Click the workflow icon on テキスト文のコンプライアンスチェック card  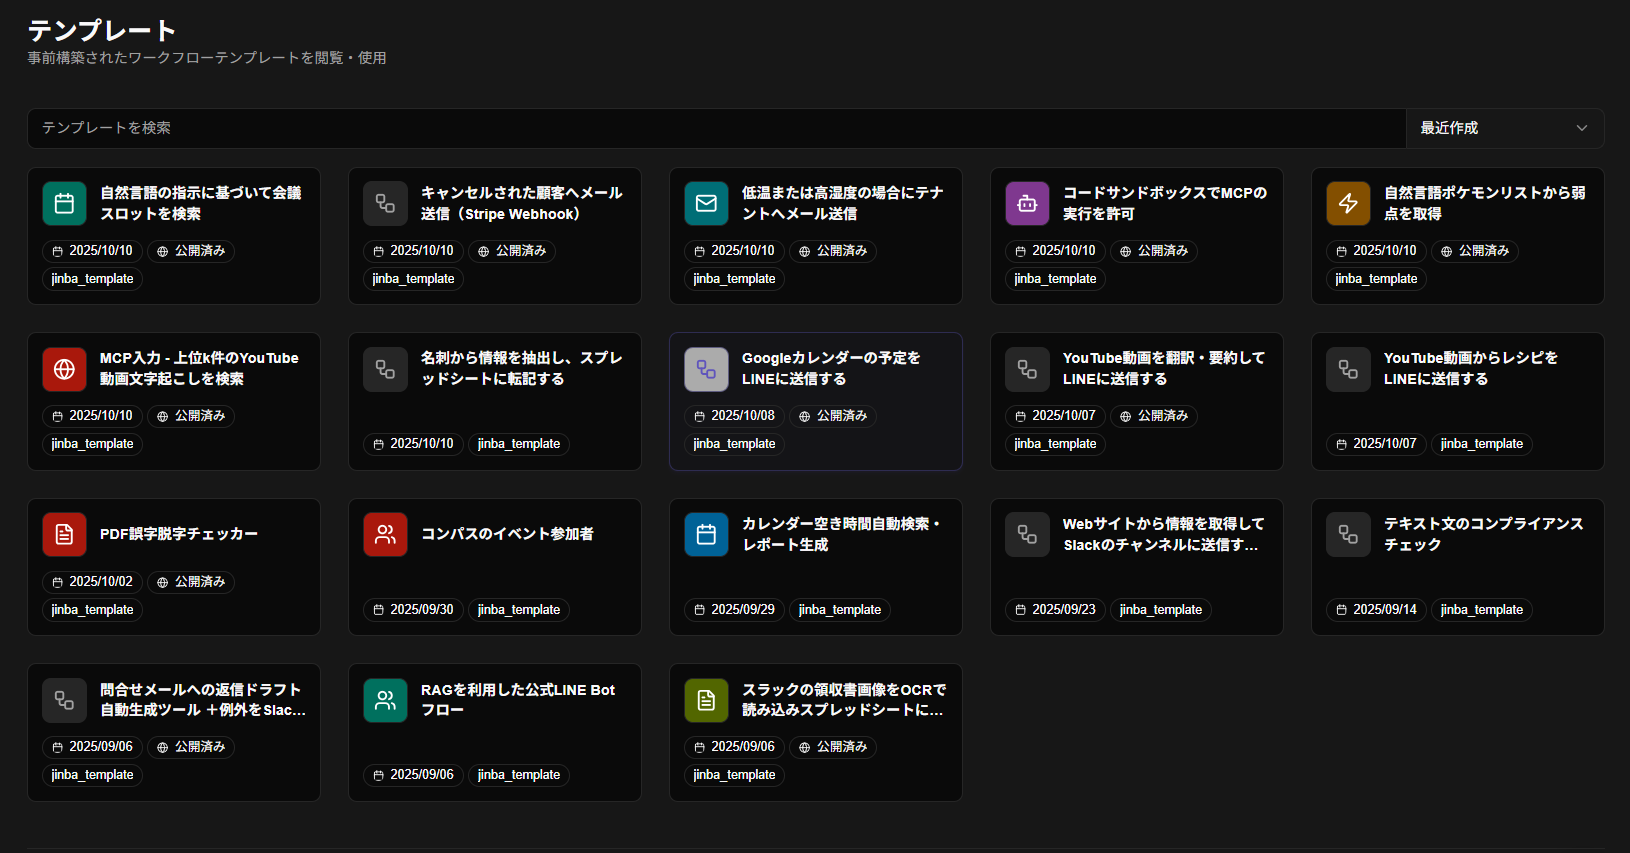1348,534
